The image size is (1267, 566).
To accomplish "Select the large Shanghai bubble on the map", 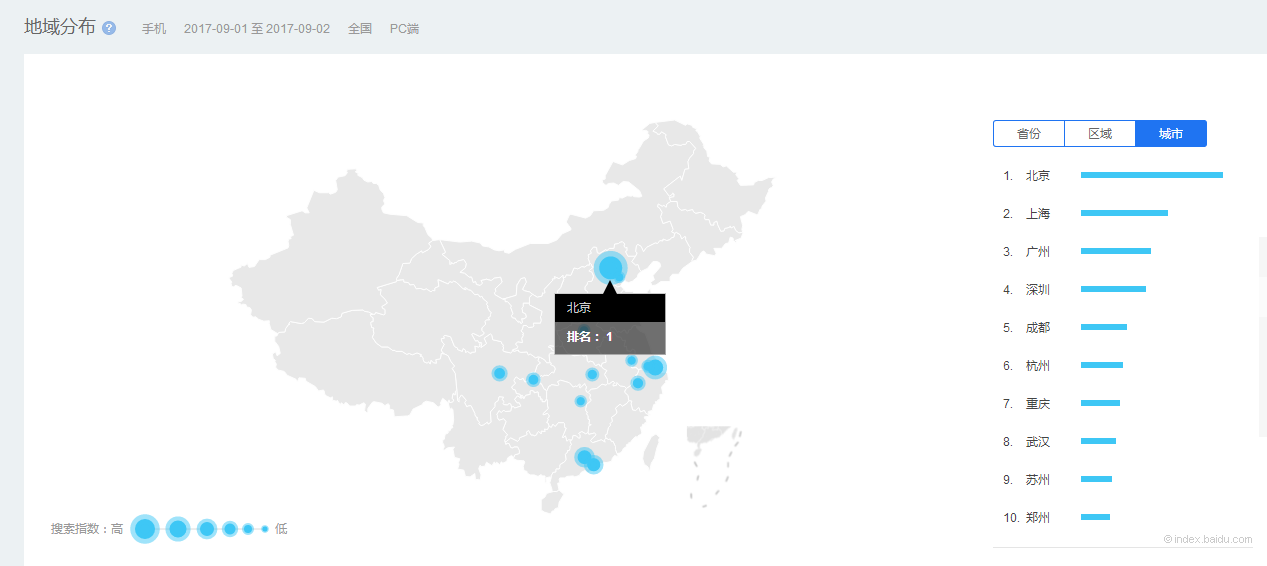I will (655, 367).
